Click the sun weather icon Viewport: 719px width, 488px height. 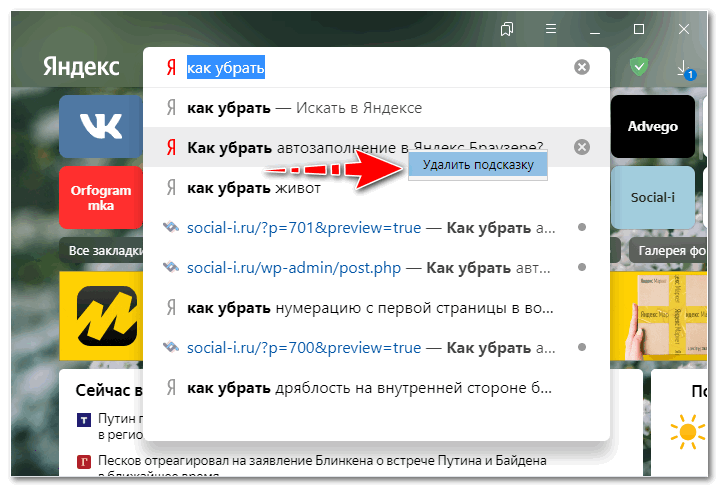pyautogui.click(x=687, y=432)
